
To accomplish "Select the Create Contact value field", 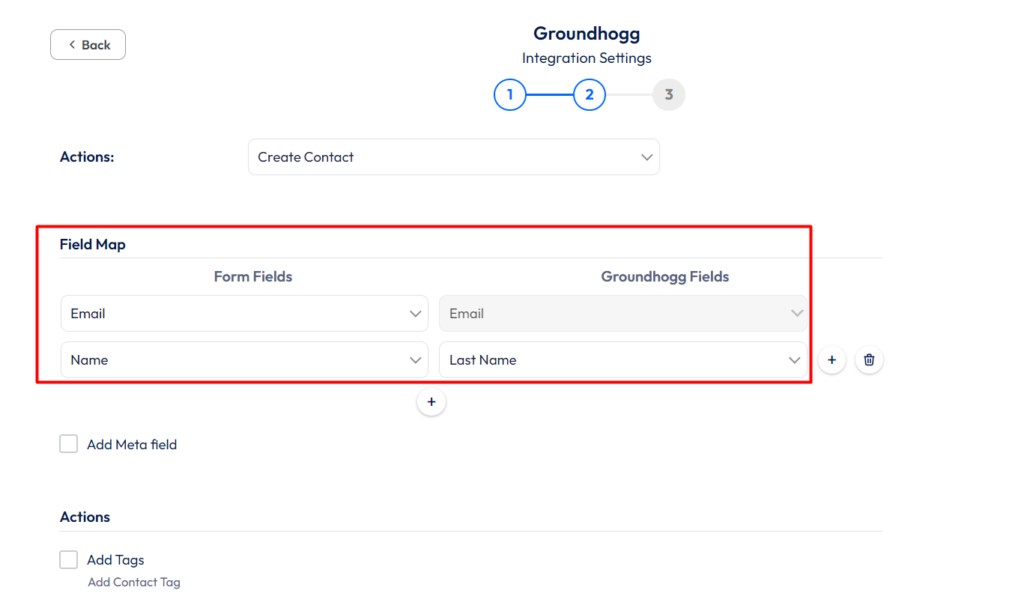I will click(453, 157).
